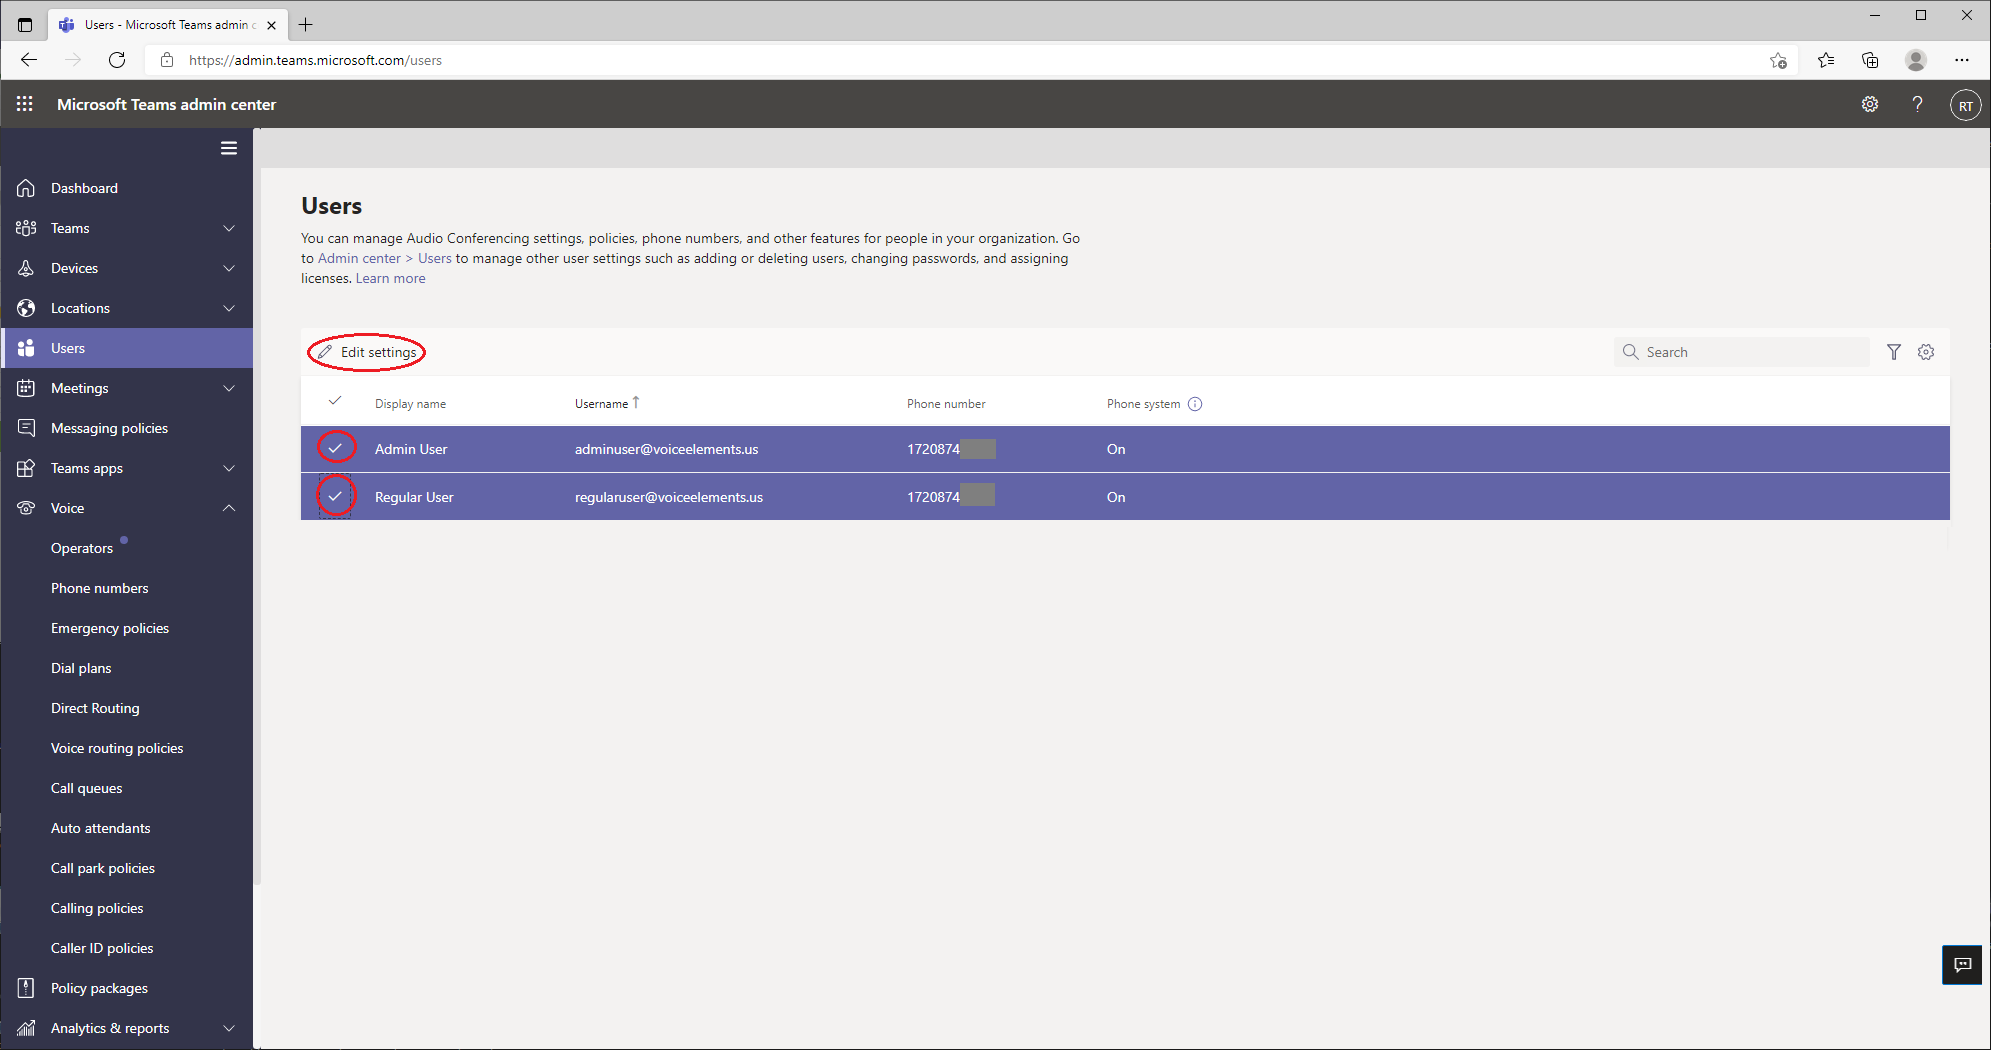Select Users in the sidebar
The height and width of the screenshot is (1050, 1991).
[x=127, y=348]
